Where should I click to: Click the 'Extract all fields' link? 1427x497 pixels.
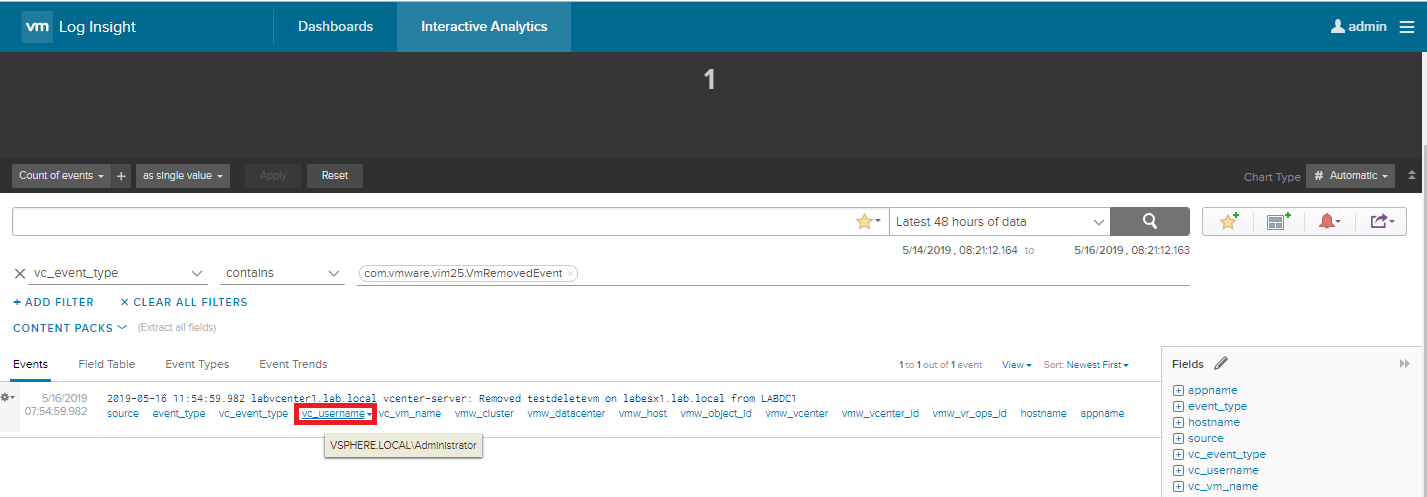coord(177,328)
